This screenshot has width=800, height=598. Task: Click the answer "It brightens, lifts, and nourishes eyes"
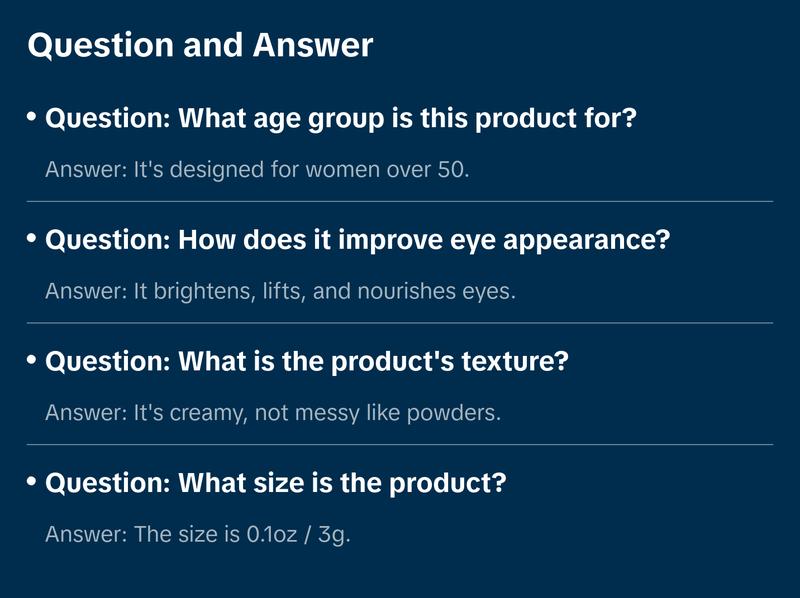tap(279, 291)
